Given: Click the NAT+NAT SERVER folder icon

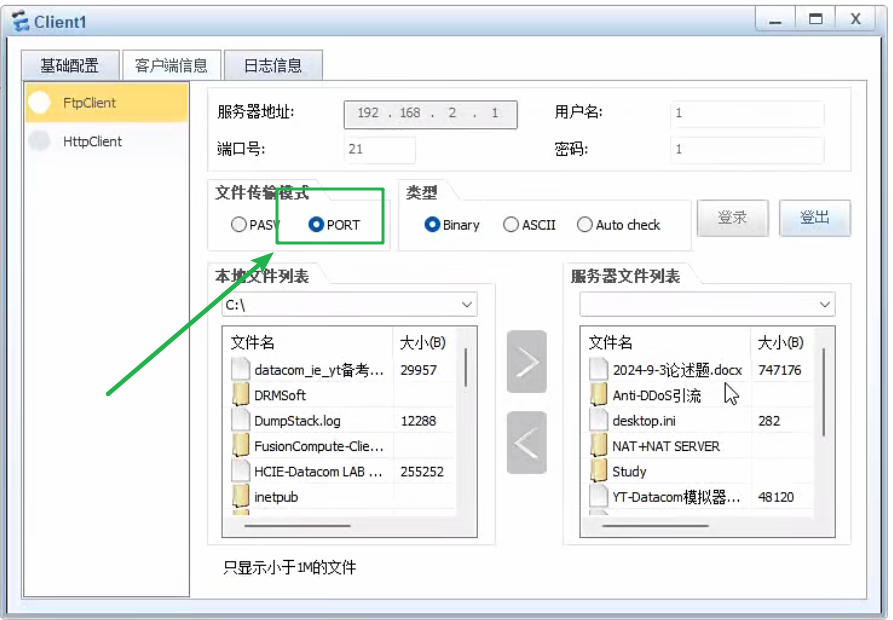Looking at the screenshot, I should tap(599, 445).
